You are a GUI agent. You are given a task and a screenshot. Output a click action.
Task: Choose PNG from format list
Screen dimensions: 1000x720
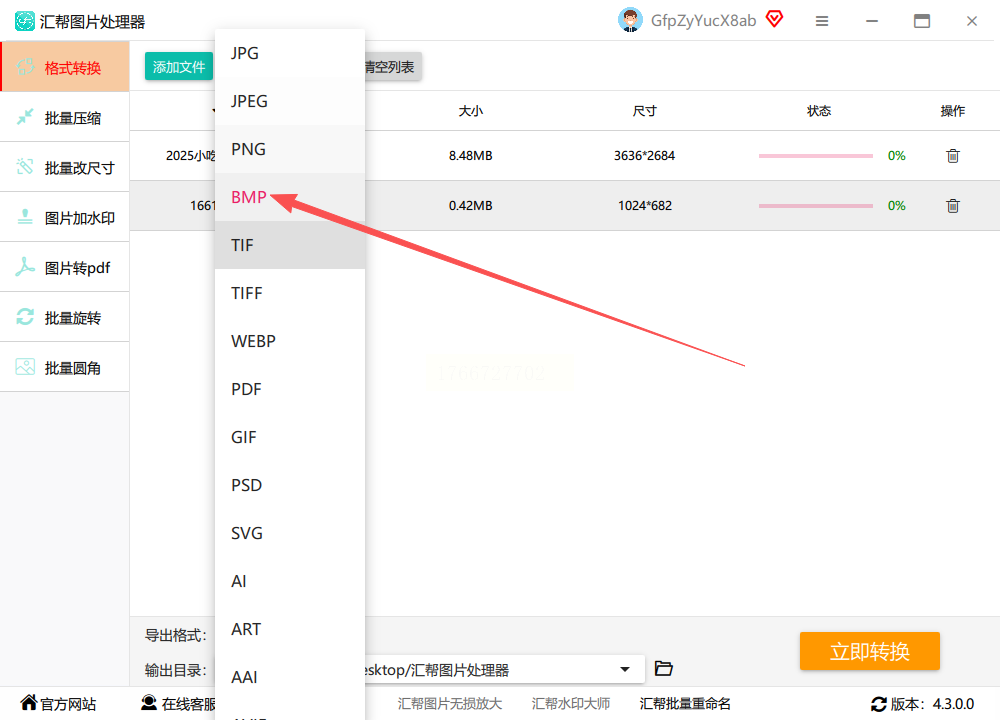click(290, 149)
